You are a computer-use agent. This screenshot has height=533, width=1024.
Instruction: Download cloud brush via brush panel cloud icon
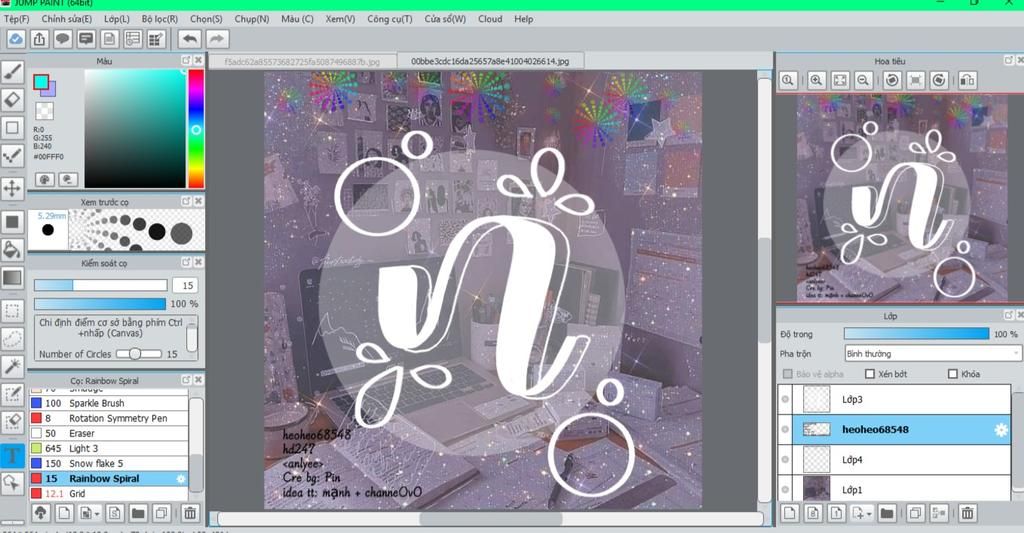(40, 513)
